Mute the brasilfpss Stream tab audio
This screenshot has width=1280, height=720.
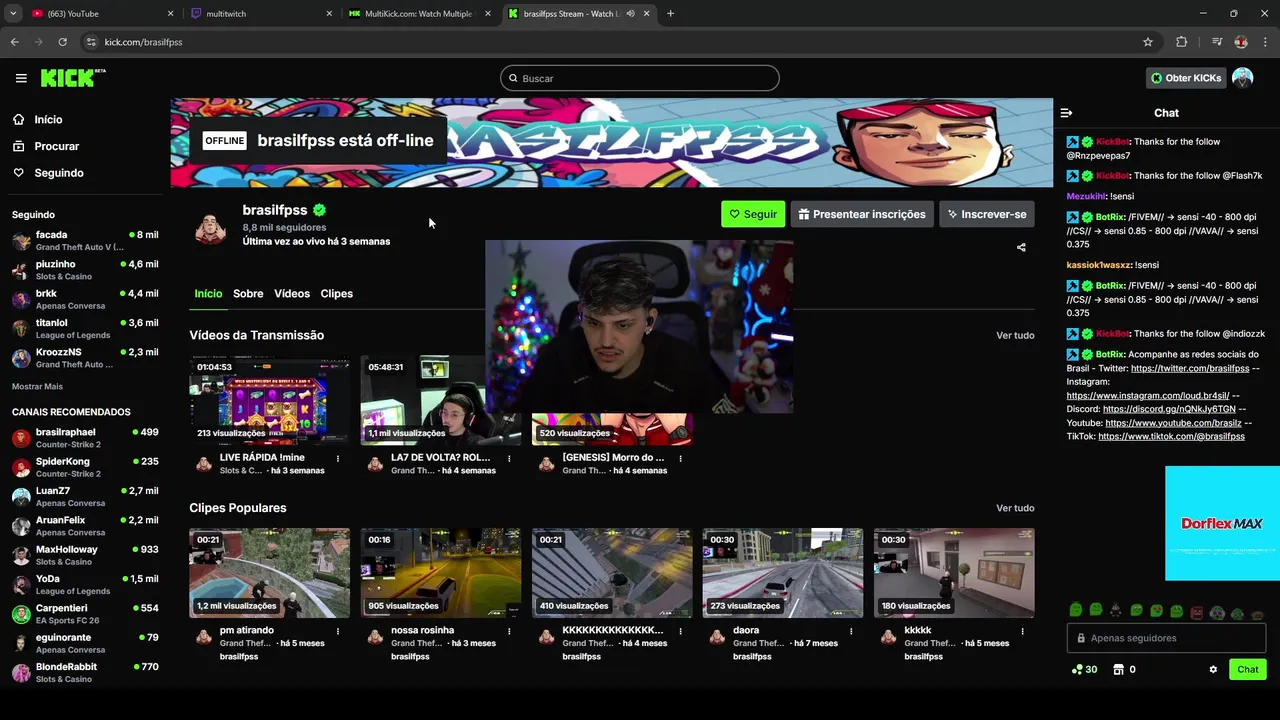(630, 14)
